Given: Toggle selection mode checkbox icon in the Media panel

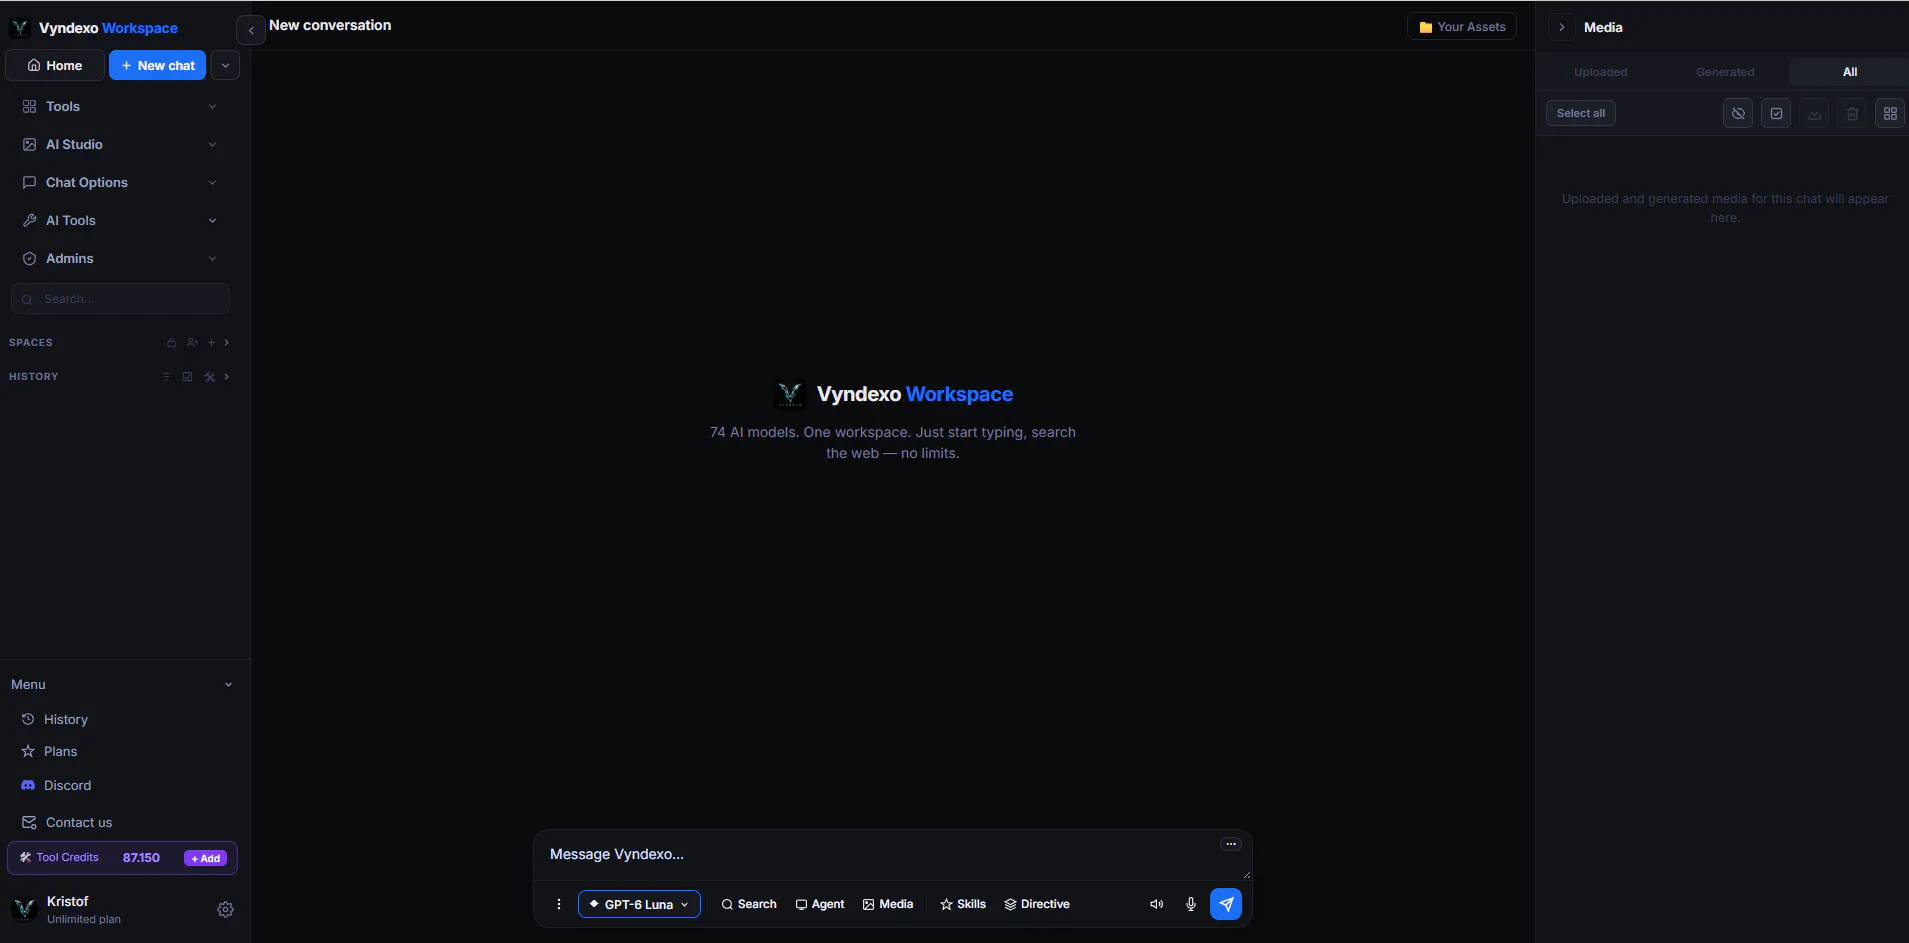Looking at the screenshot, I should [1776, 113].
